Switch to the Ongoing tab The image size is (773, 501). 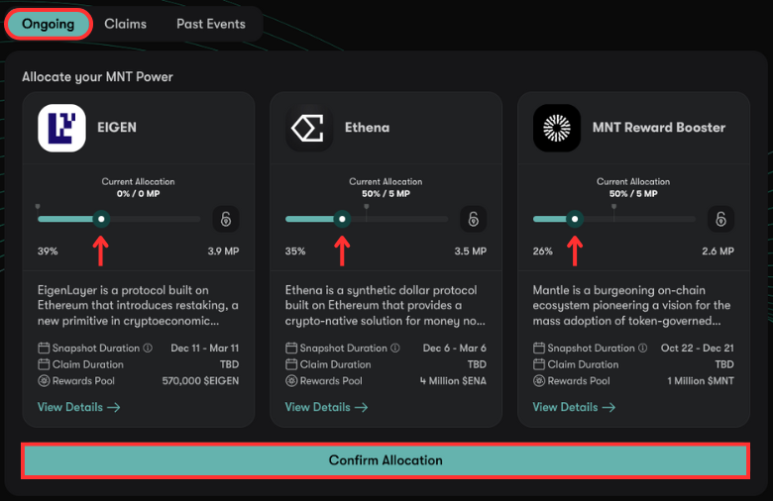point(48,24)
